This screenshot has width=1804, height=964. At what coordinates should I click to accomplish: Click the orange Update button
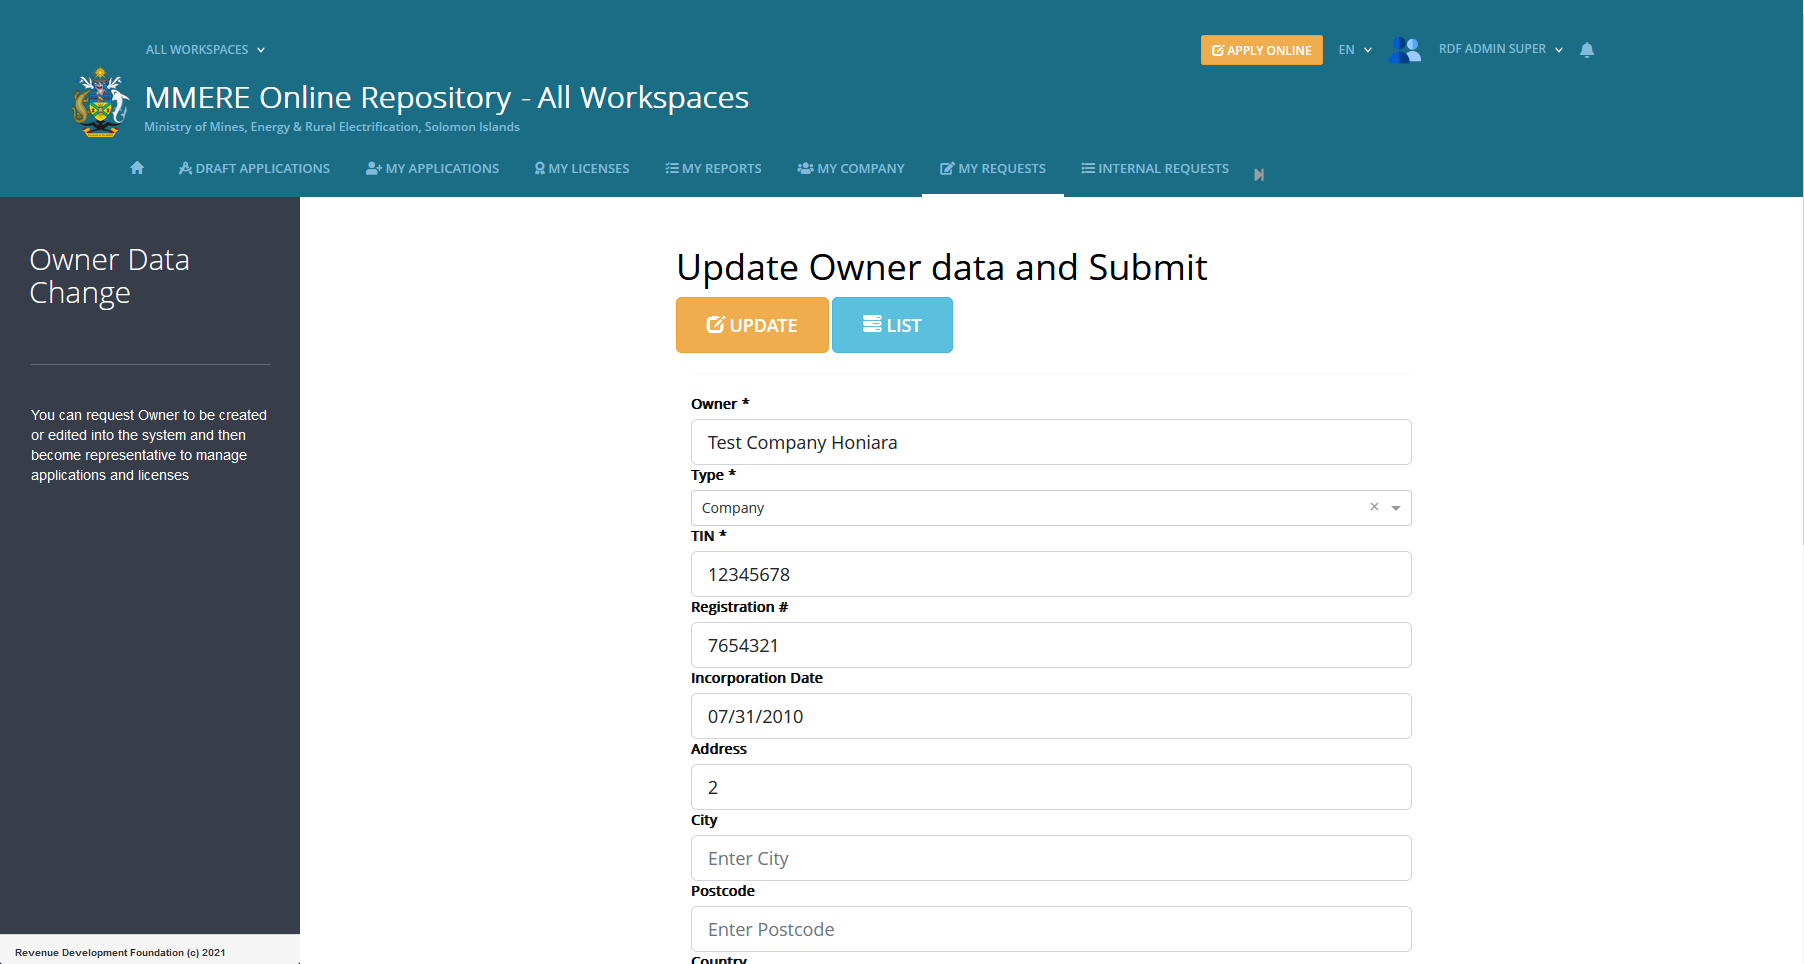[x=752, y=325]
